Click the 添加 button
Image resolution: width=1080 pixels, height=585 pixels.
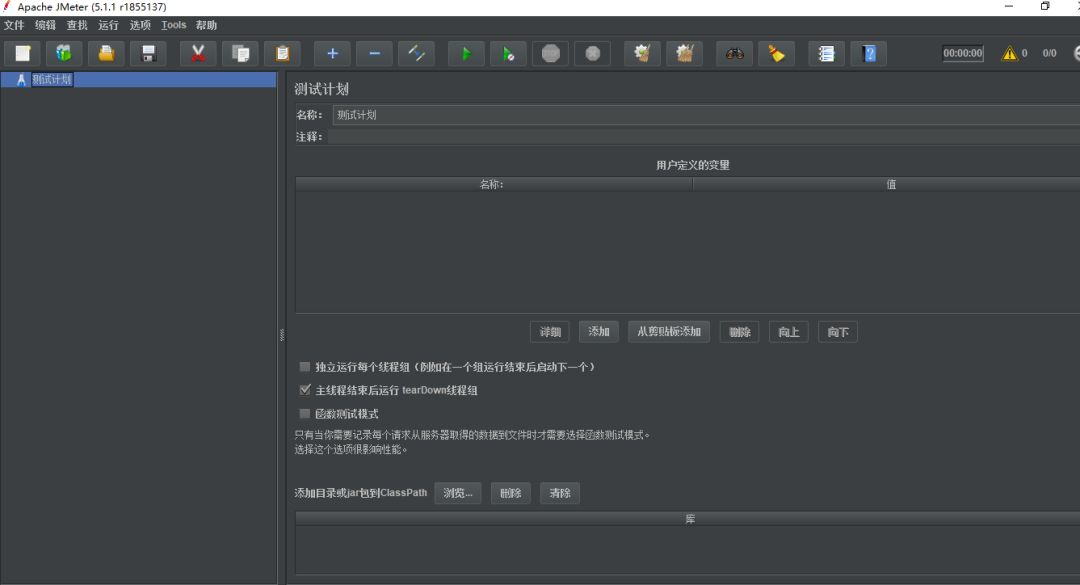(599, 332)
